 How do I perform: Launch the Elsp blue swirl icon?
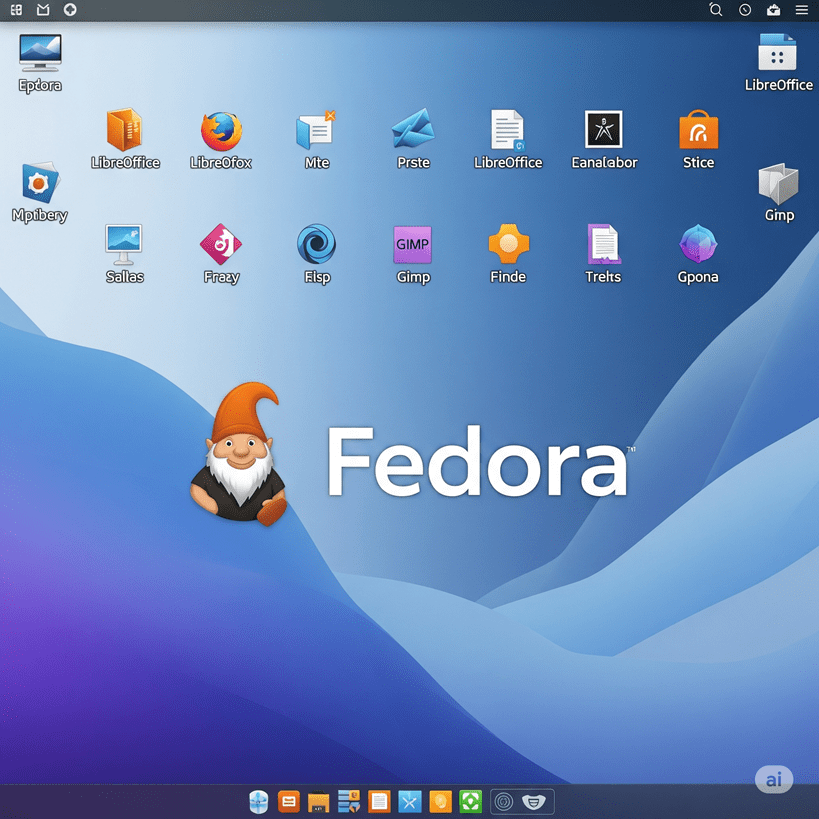(x=316, y=243)
